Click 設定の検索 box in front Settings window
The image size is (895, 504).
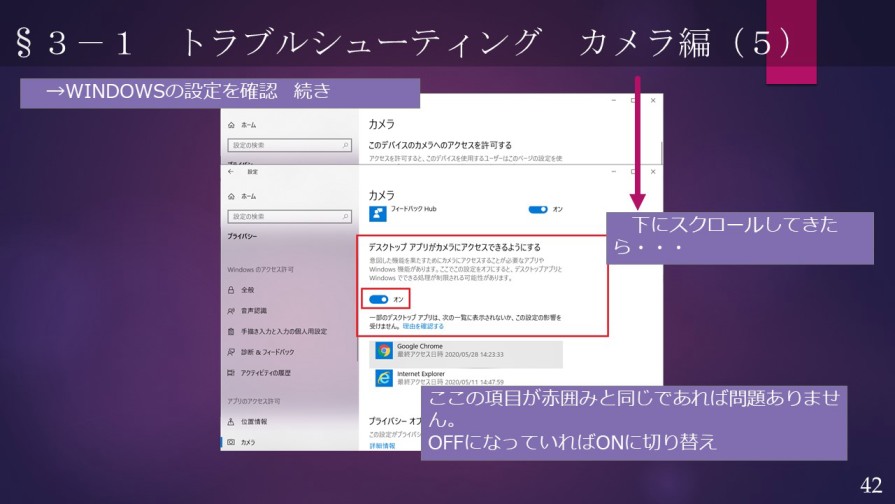(x=290, y=216)
